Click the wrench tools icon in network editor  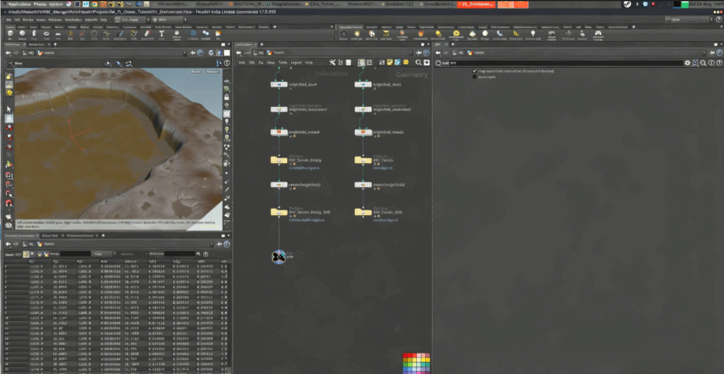pyautogui.click(x=332, y=62)
